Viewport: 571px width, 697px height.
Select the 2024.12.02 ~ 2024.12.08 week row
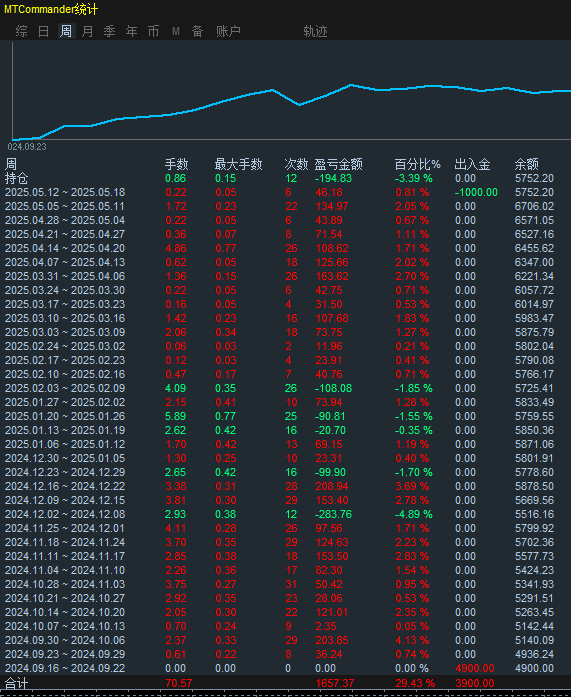(285, 514)
